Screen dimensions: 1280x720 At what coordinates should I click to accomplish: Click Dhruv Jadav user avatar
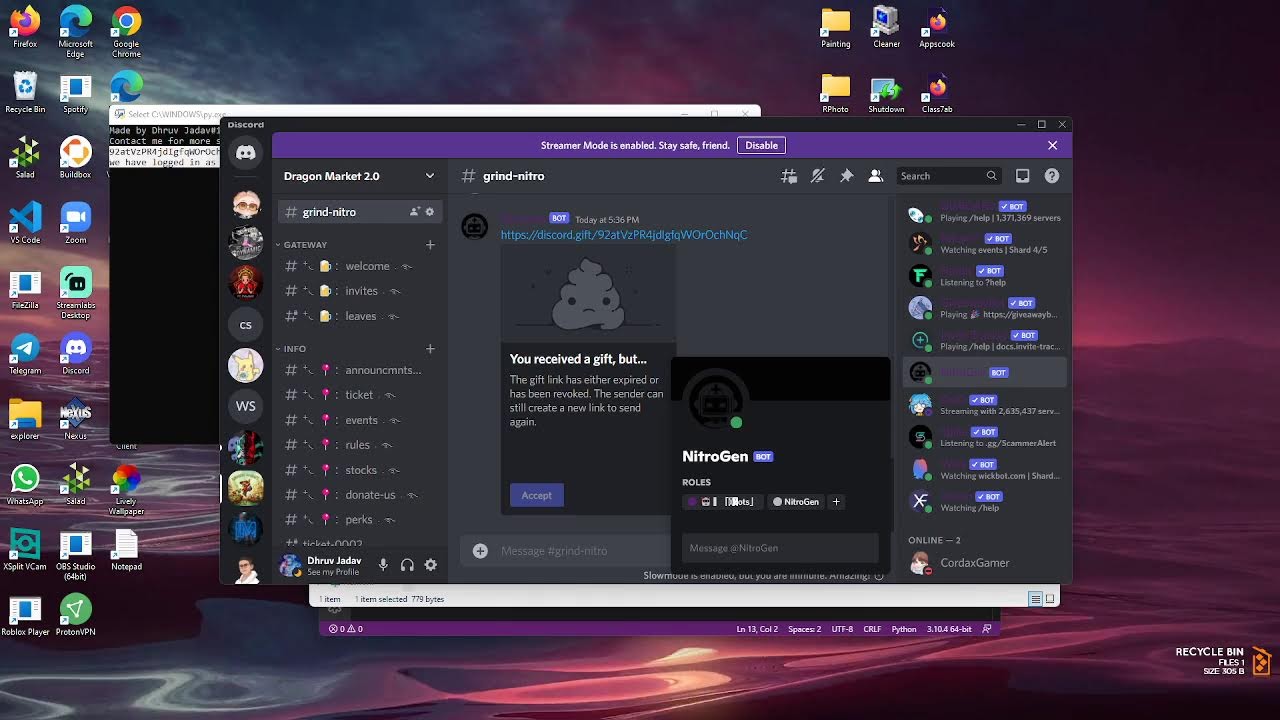[x=290, y=565]
